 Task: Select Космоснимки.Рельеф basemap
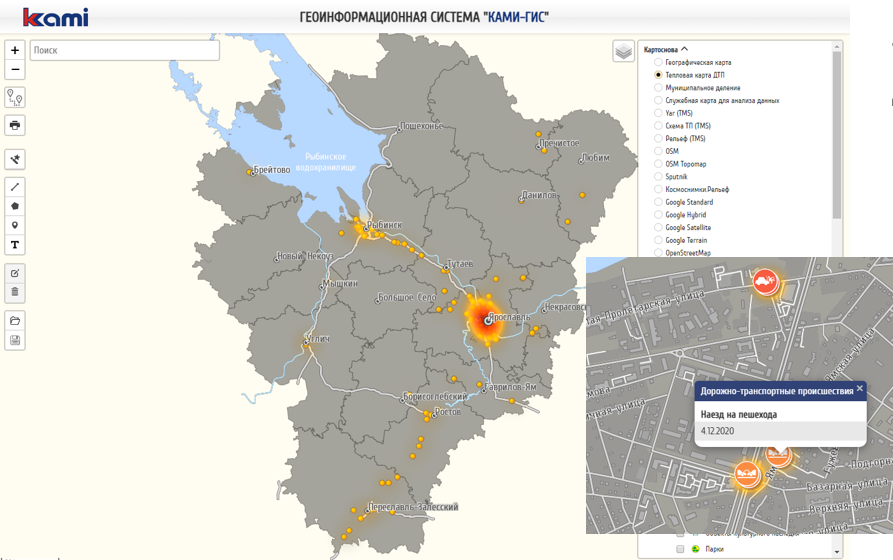point(658,189)
